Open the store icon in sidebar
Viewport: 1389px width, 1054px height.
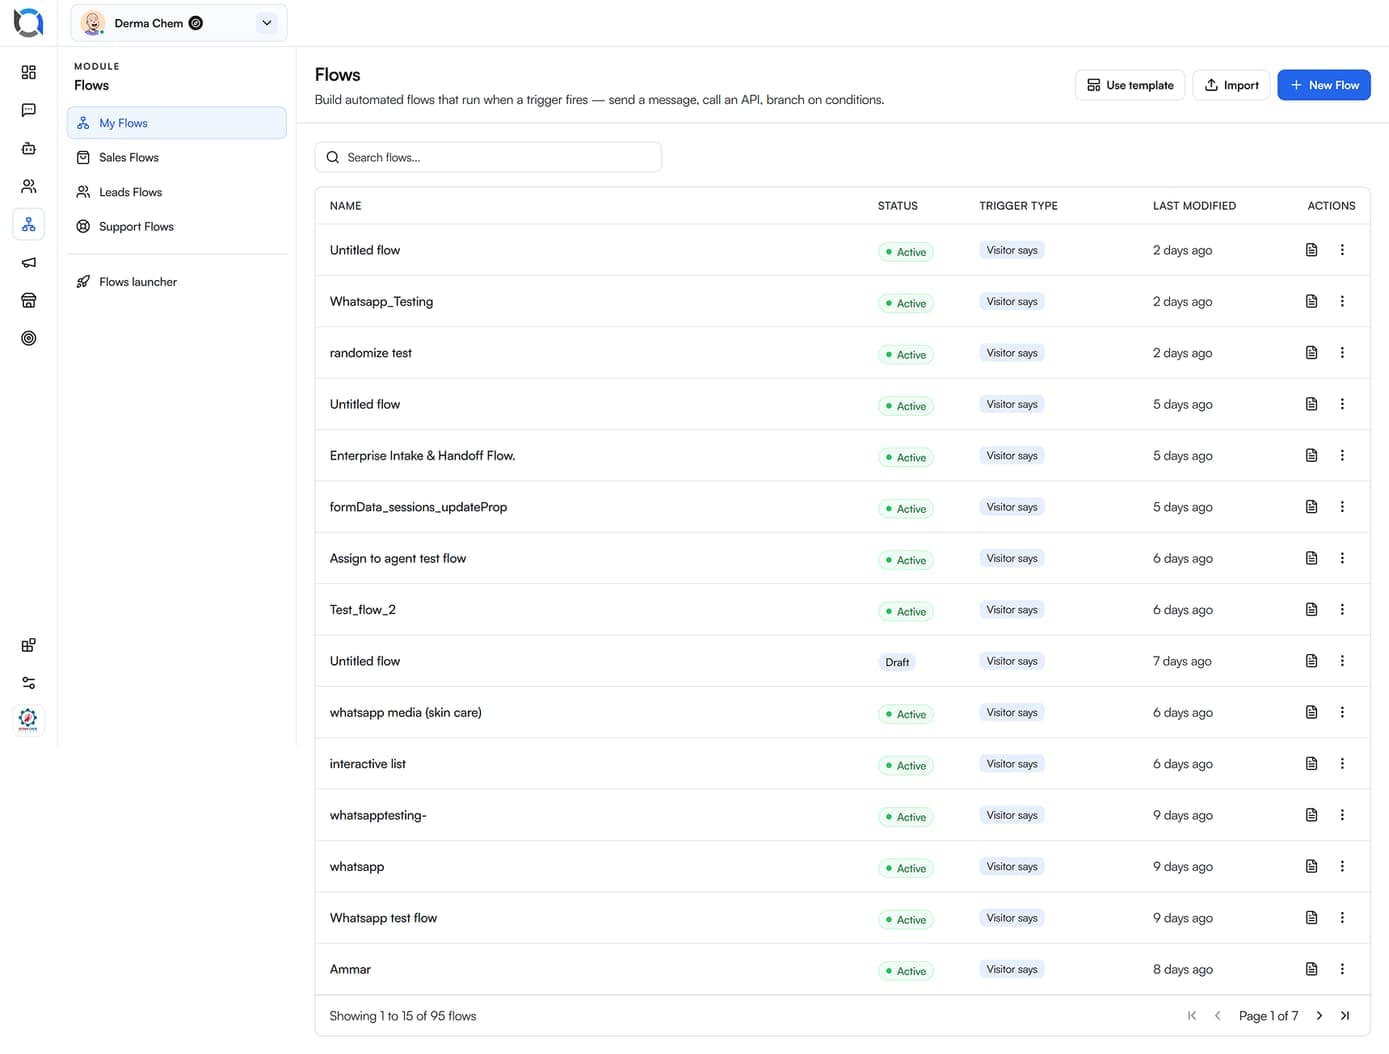(x=28, y=300)
